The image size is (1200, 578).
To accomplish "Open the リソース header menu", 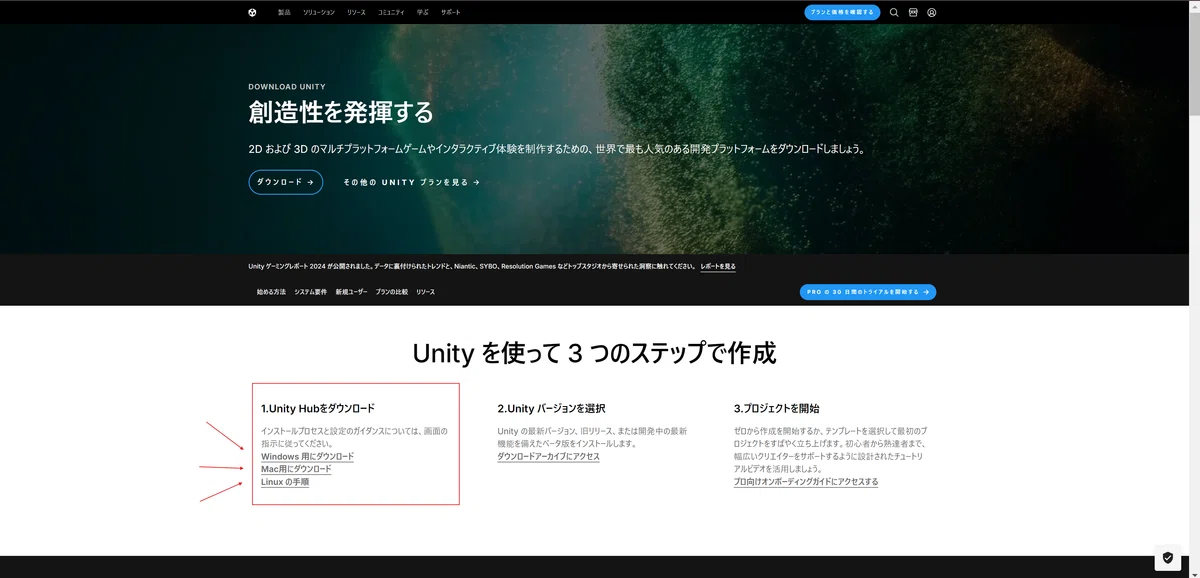I will [356, 12].
